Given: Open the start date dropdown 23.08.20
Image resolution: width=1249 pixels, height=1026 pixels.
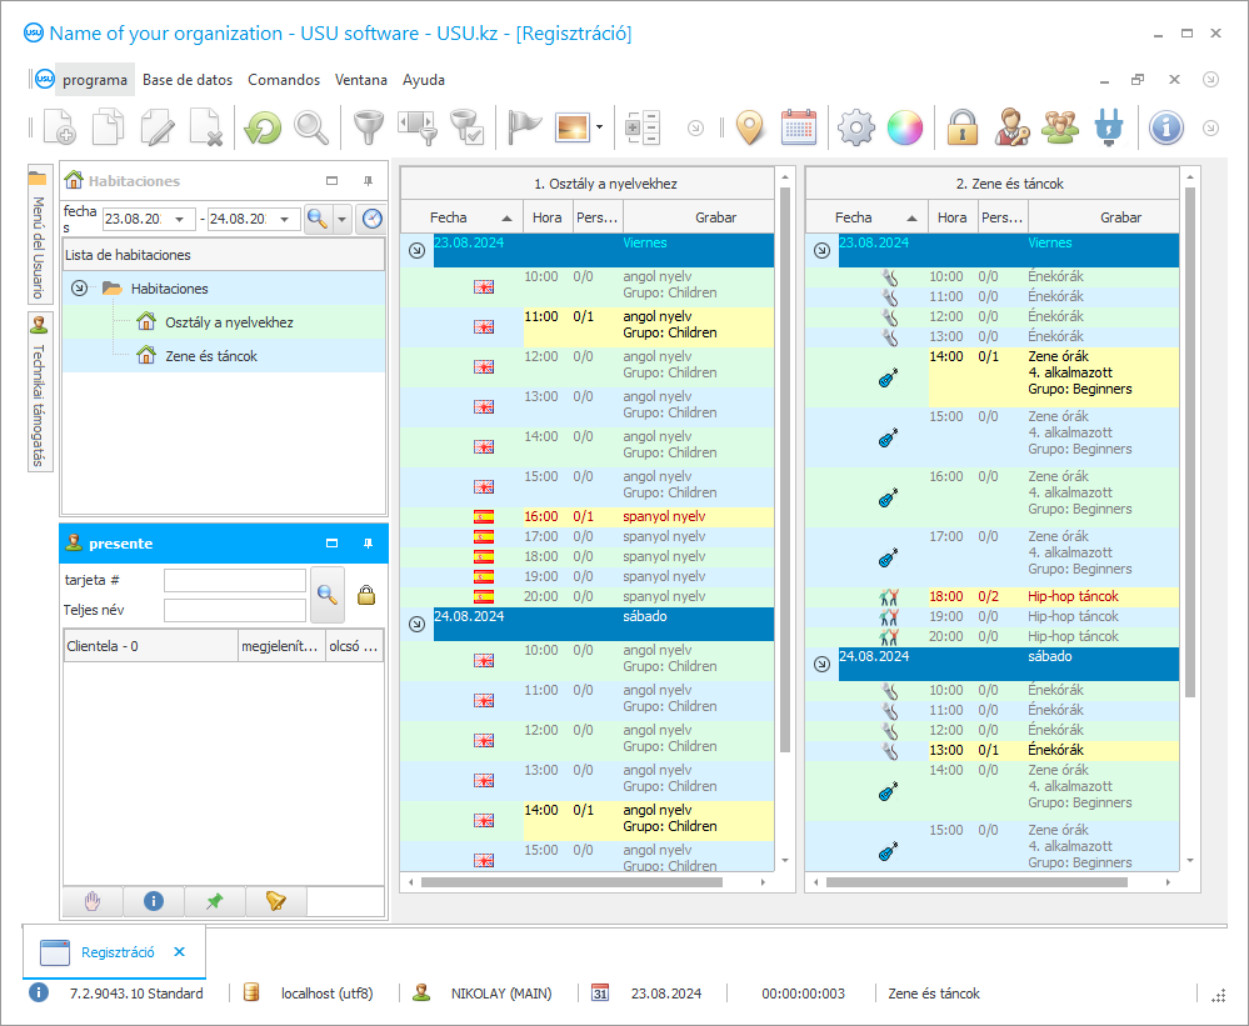Looking at the screenshot, I should click(179, 219).
